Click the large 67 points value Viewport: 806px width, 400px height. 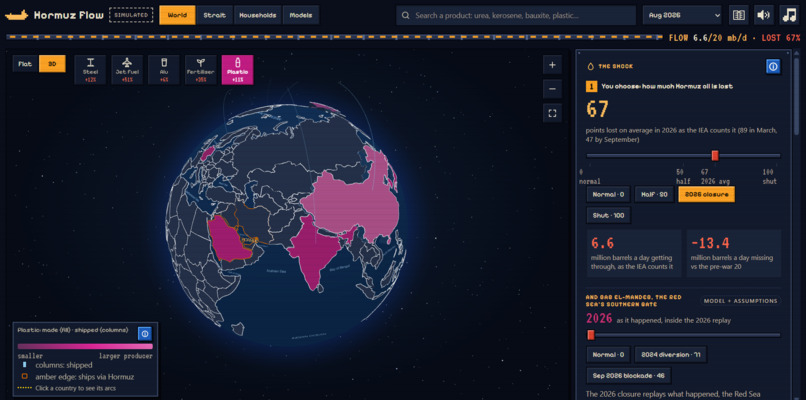pyautogui.click(x=597, y=109)
